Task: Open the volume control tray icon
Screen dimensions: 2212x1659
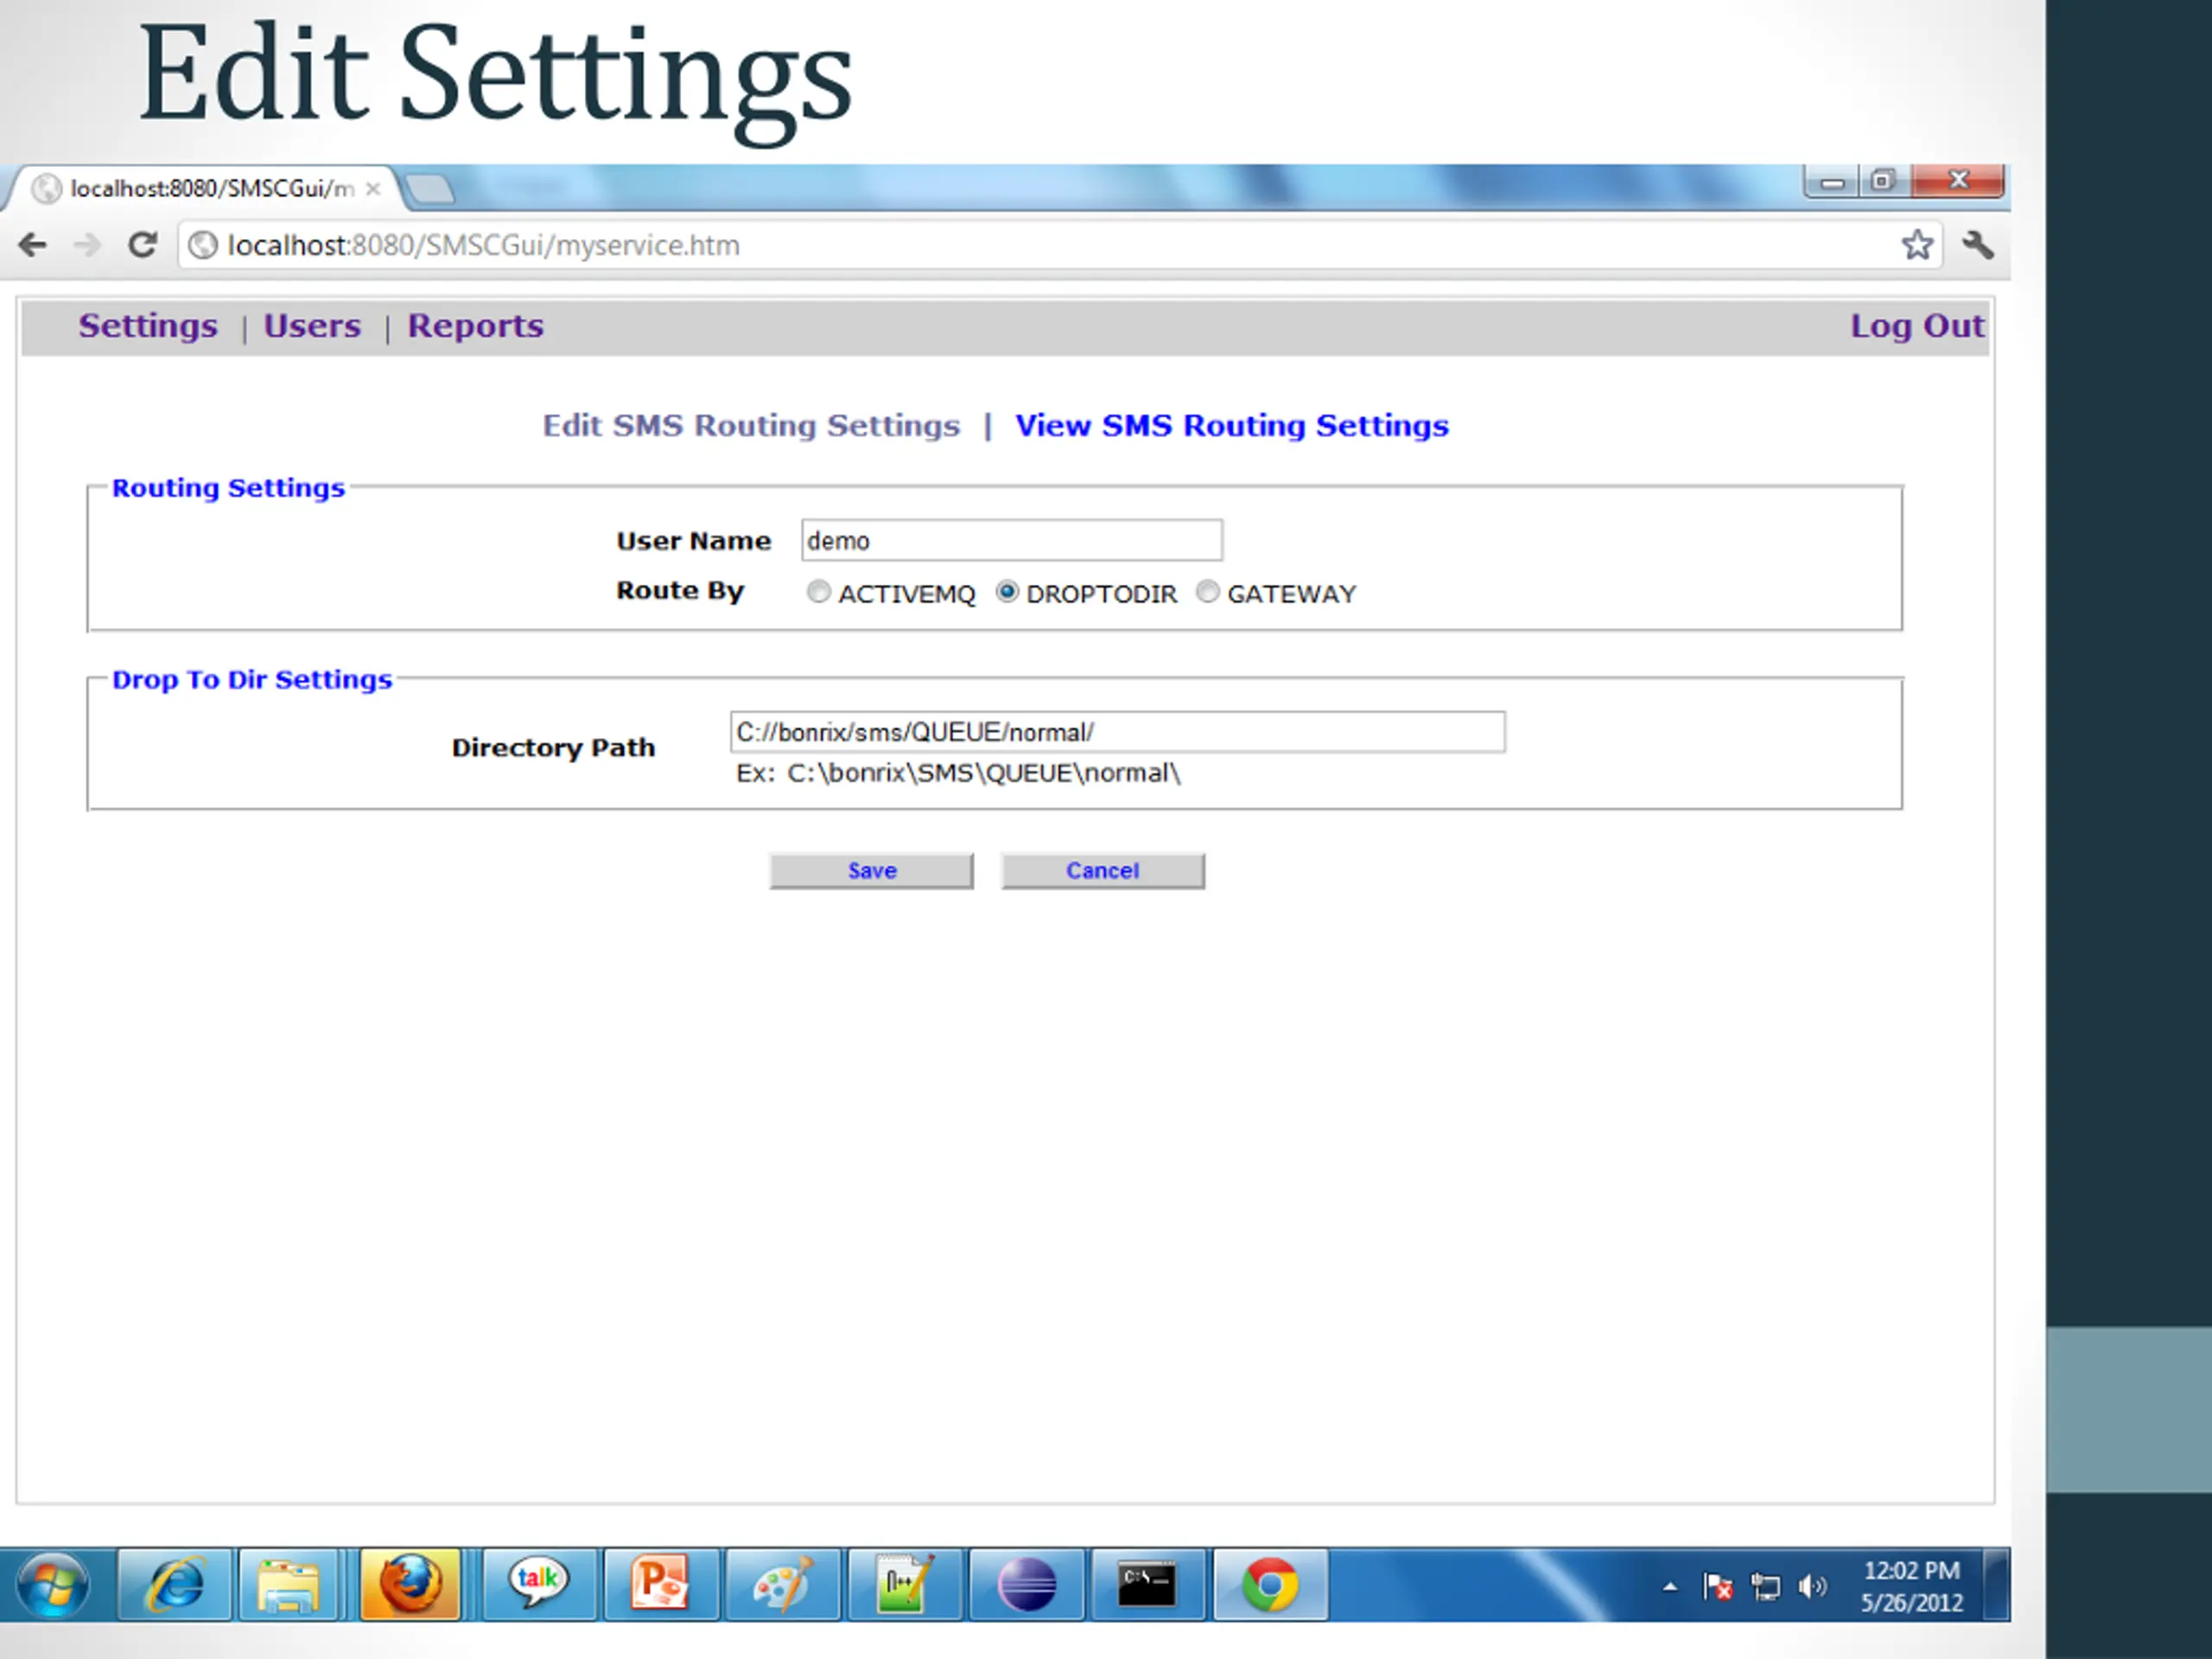Action: coord(1812,1587)
